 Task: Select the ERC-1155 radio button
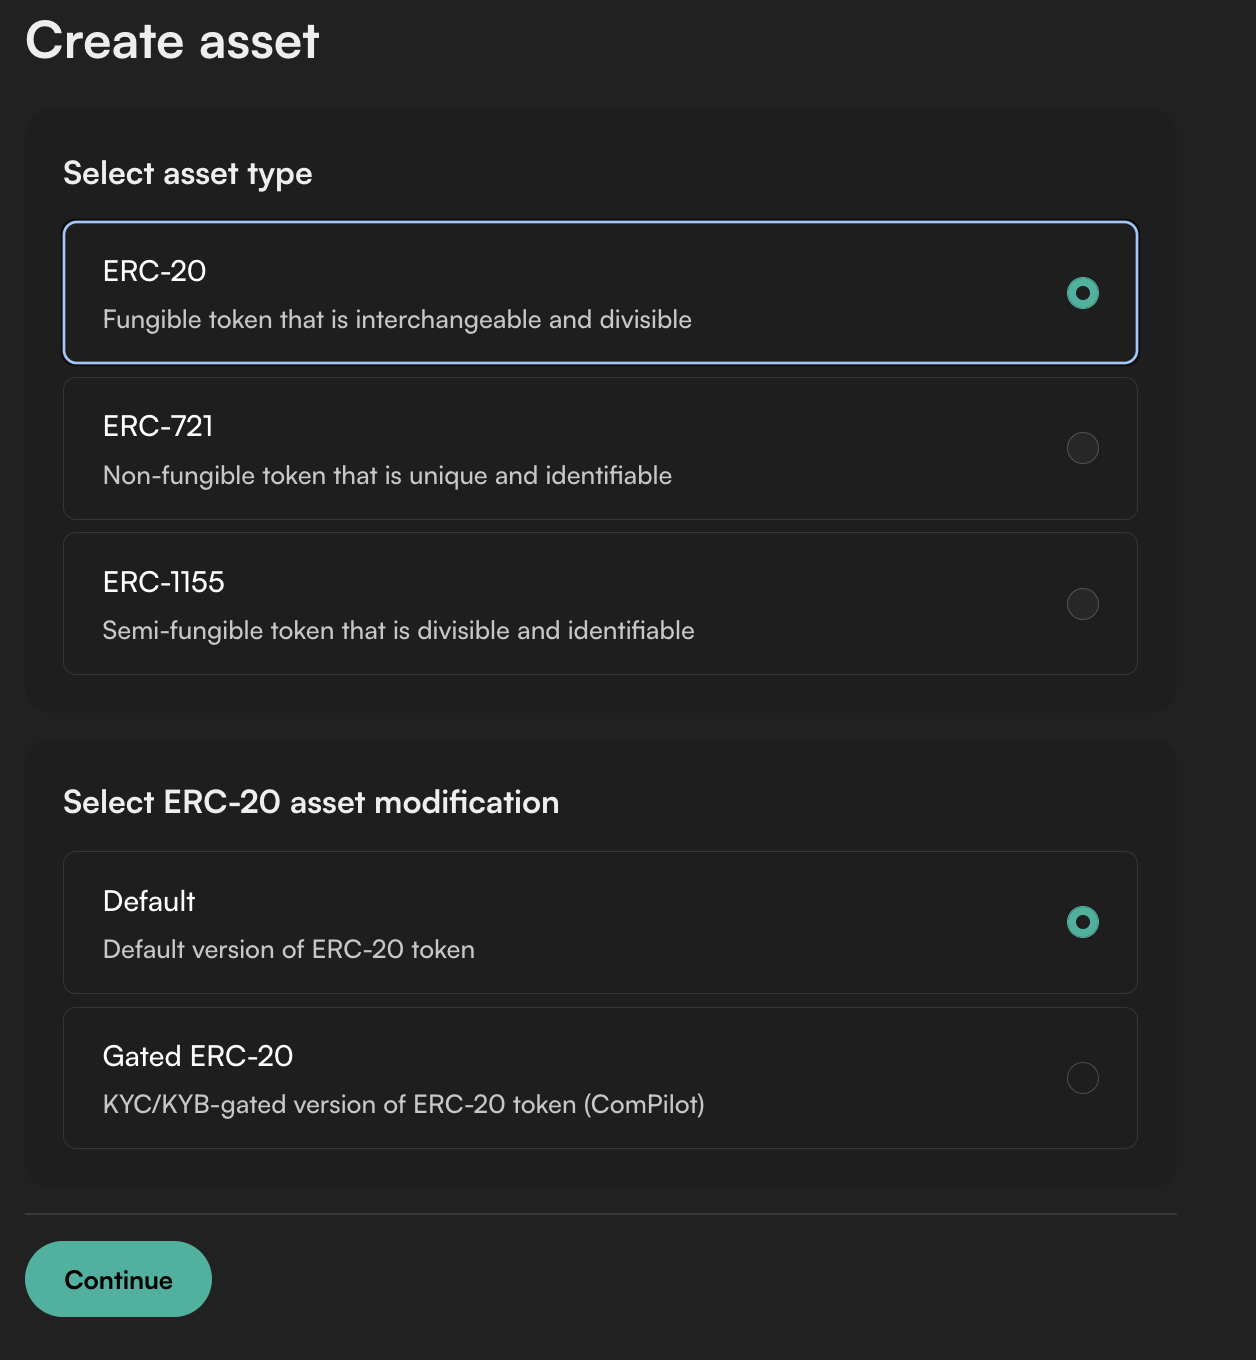1082,604
